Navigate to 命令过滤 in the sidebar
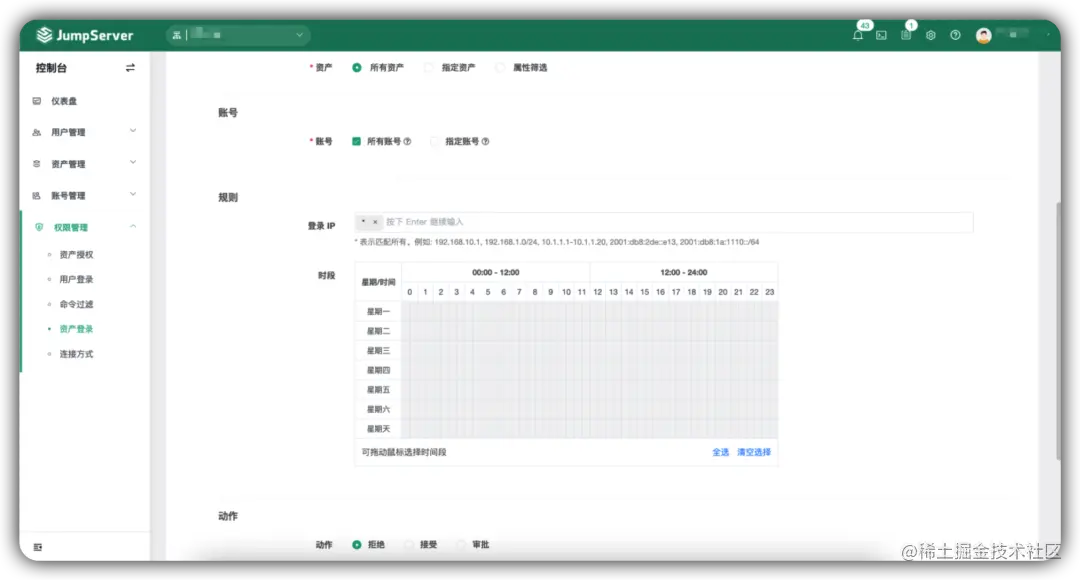 (76, 303)
